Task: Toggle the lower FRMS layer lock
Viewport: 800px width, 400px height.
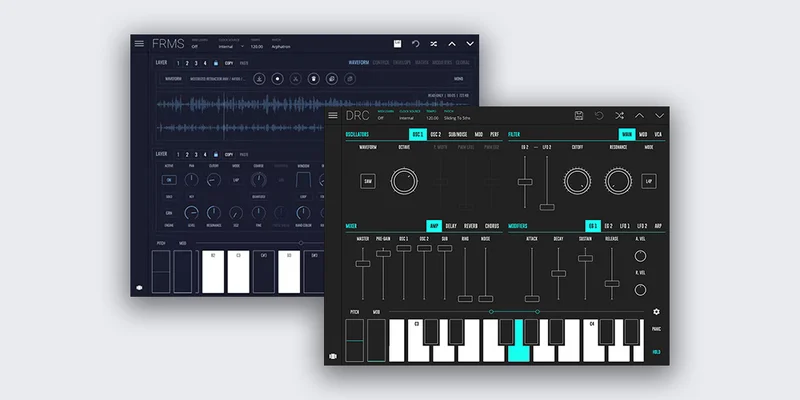Action: click(x=216, y=155)
